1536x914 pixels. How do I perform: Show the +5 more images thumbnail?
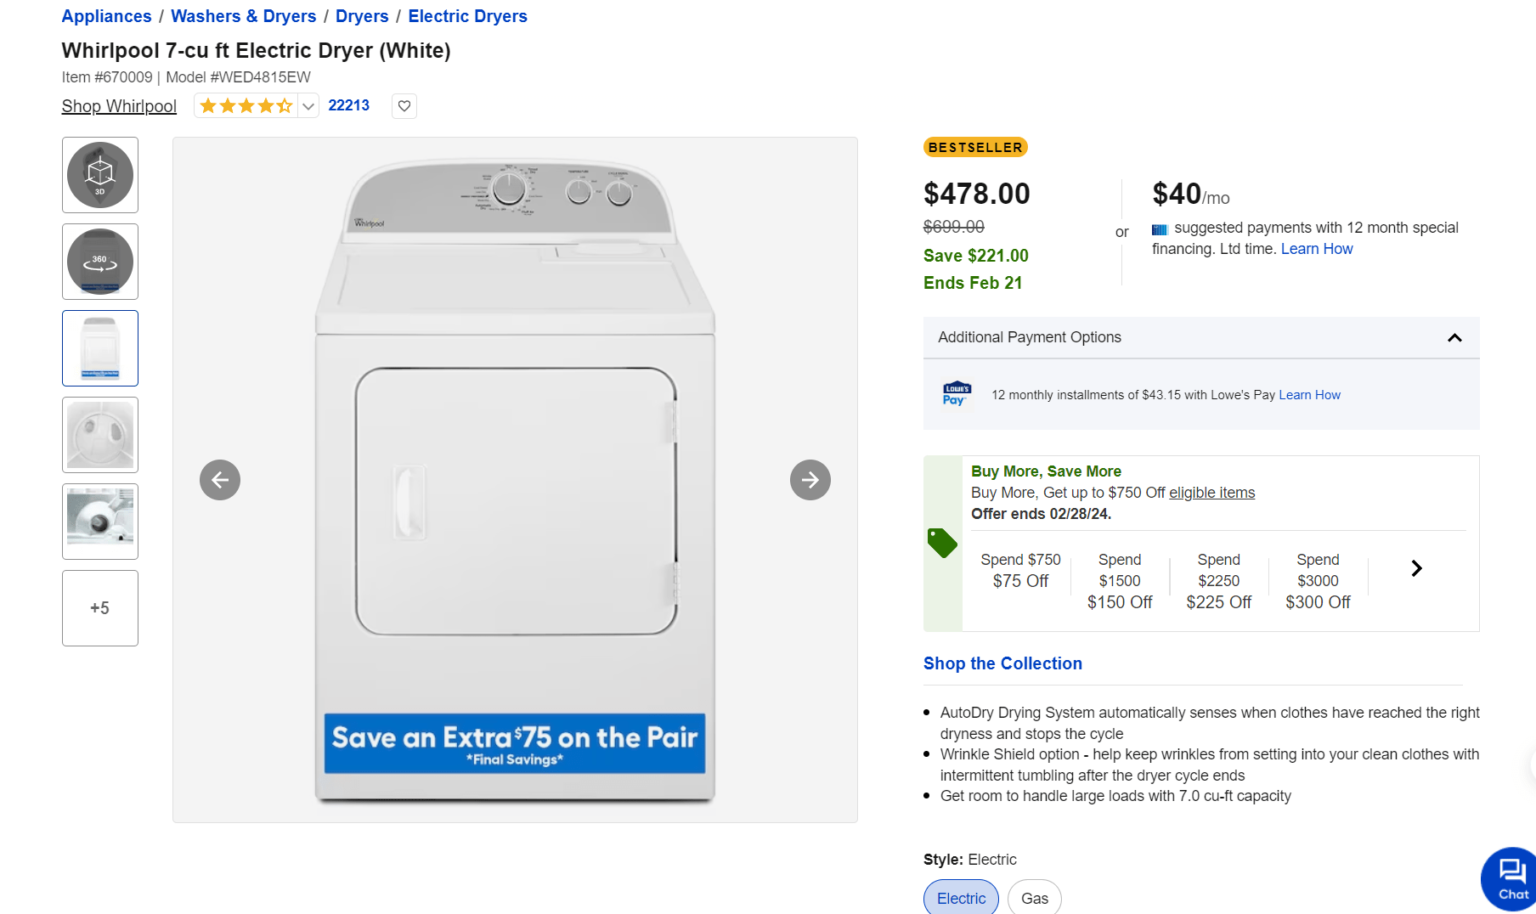pyautogui.click(x=100, y=608)
